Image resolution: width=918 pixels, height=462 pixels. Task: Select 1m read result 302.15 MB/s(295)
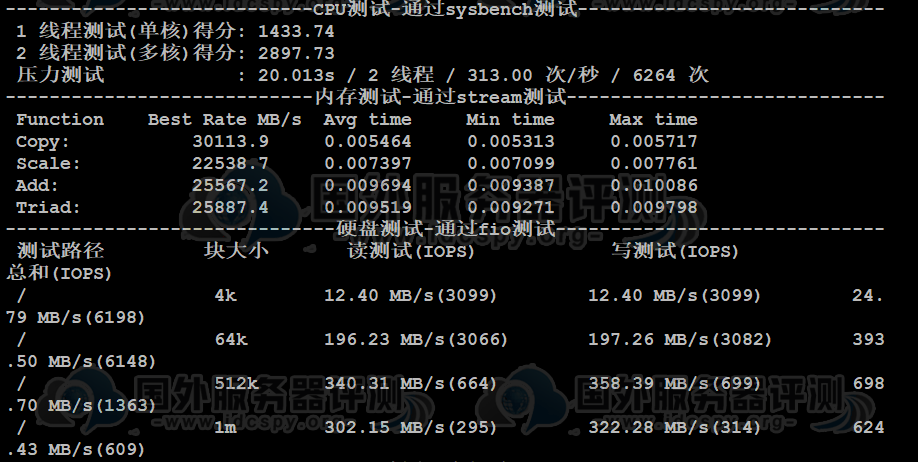(410, 427)
